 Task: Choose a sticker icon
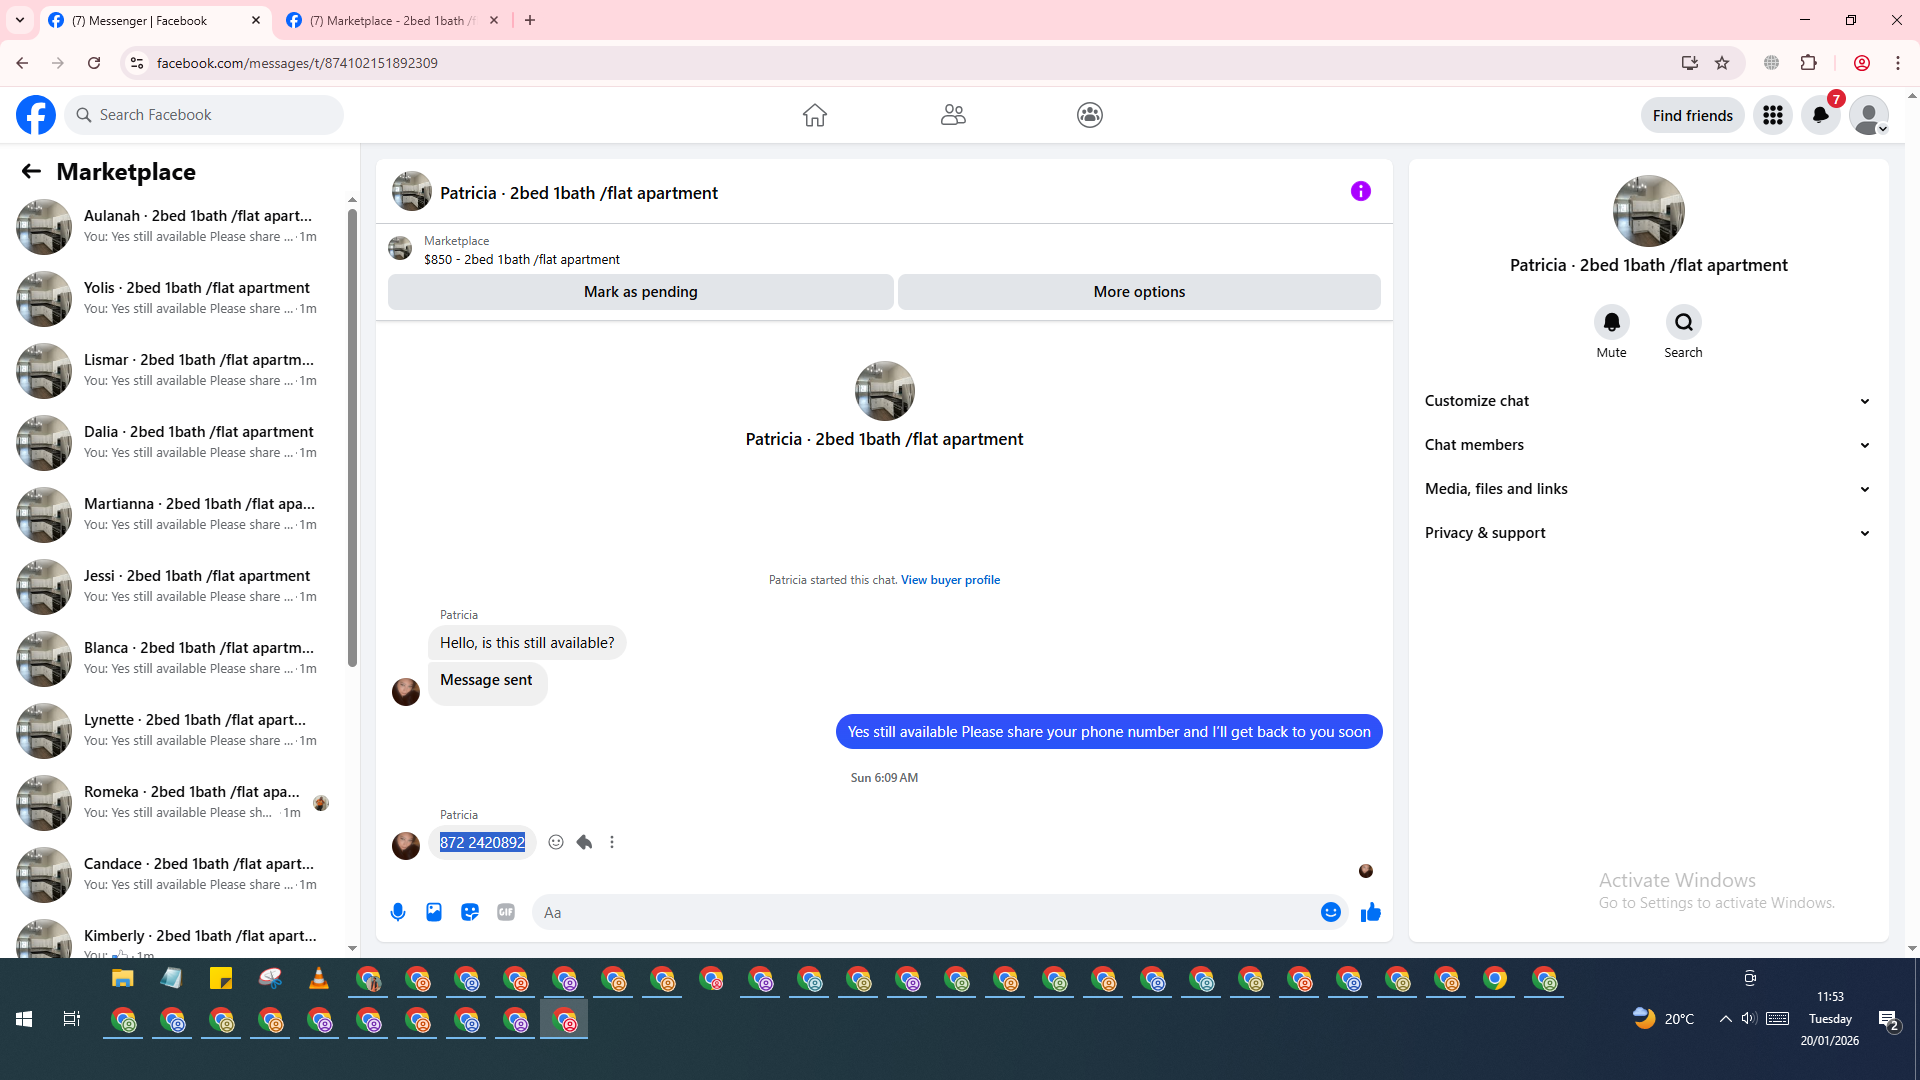470,912
